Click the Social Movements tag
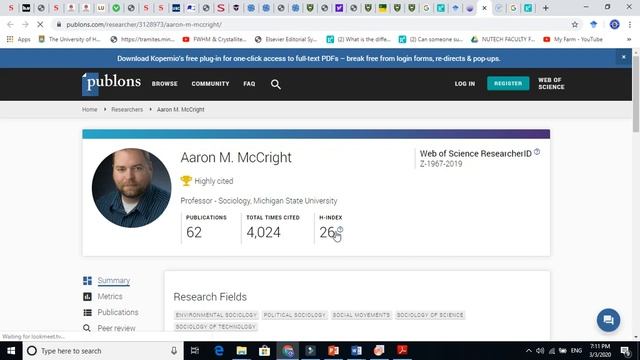 pos(361,315)
